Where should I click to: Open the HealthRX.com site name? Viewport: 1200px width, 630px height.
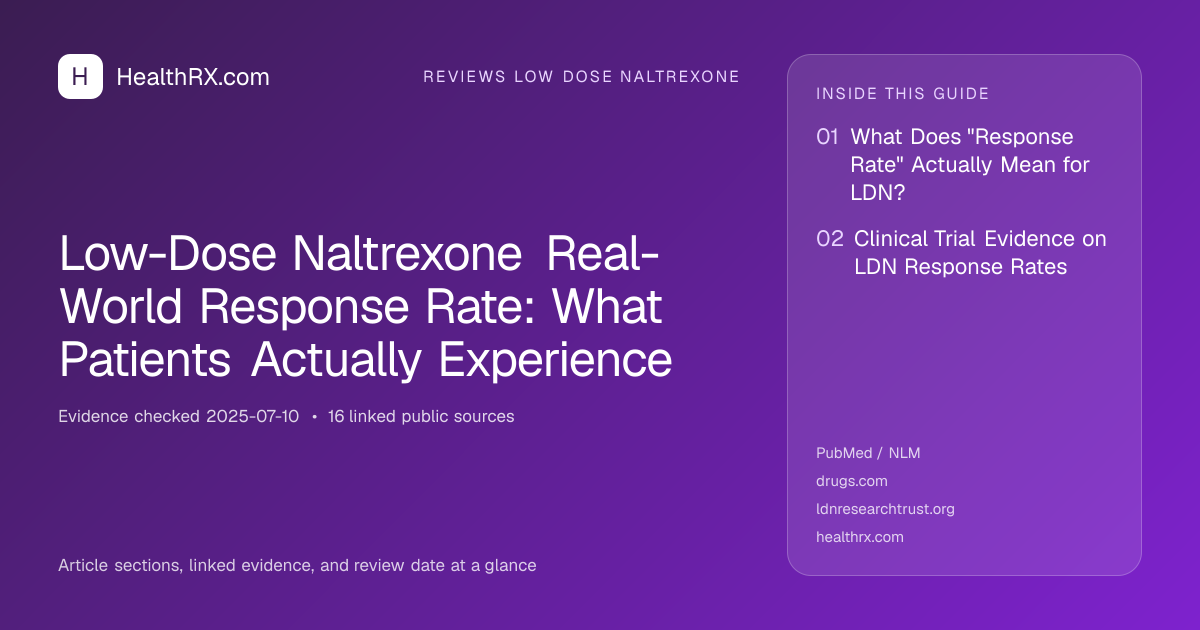click(193, 77)
